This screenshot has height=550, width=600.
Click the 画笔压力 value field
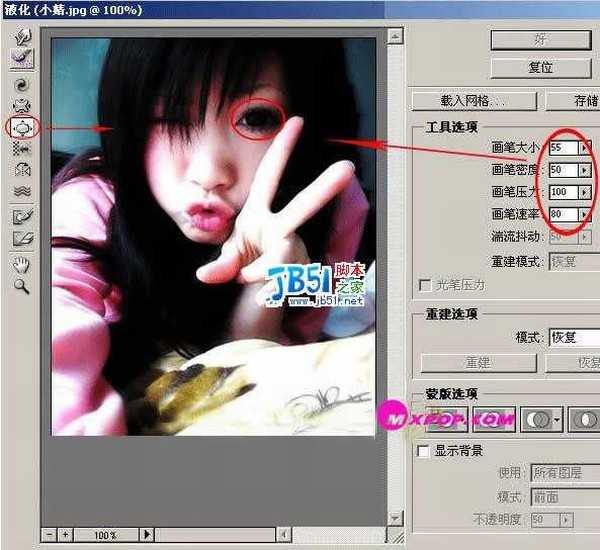563,192
